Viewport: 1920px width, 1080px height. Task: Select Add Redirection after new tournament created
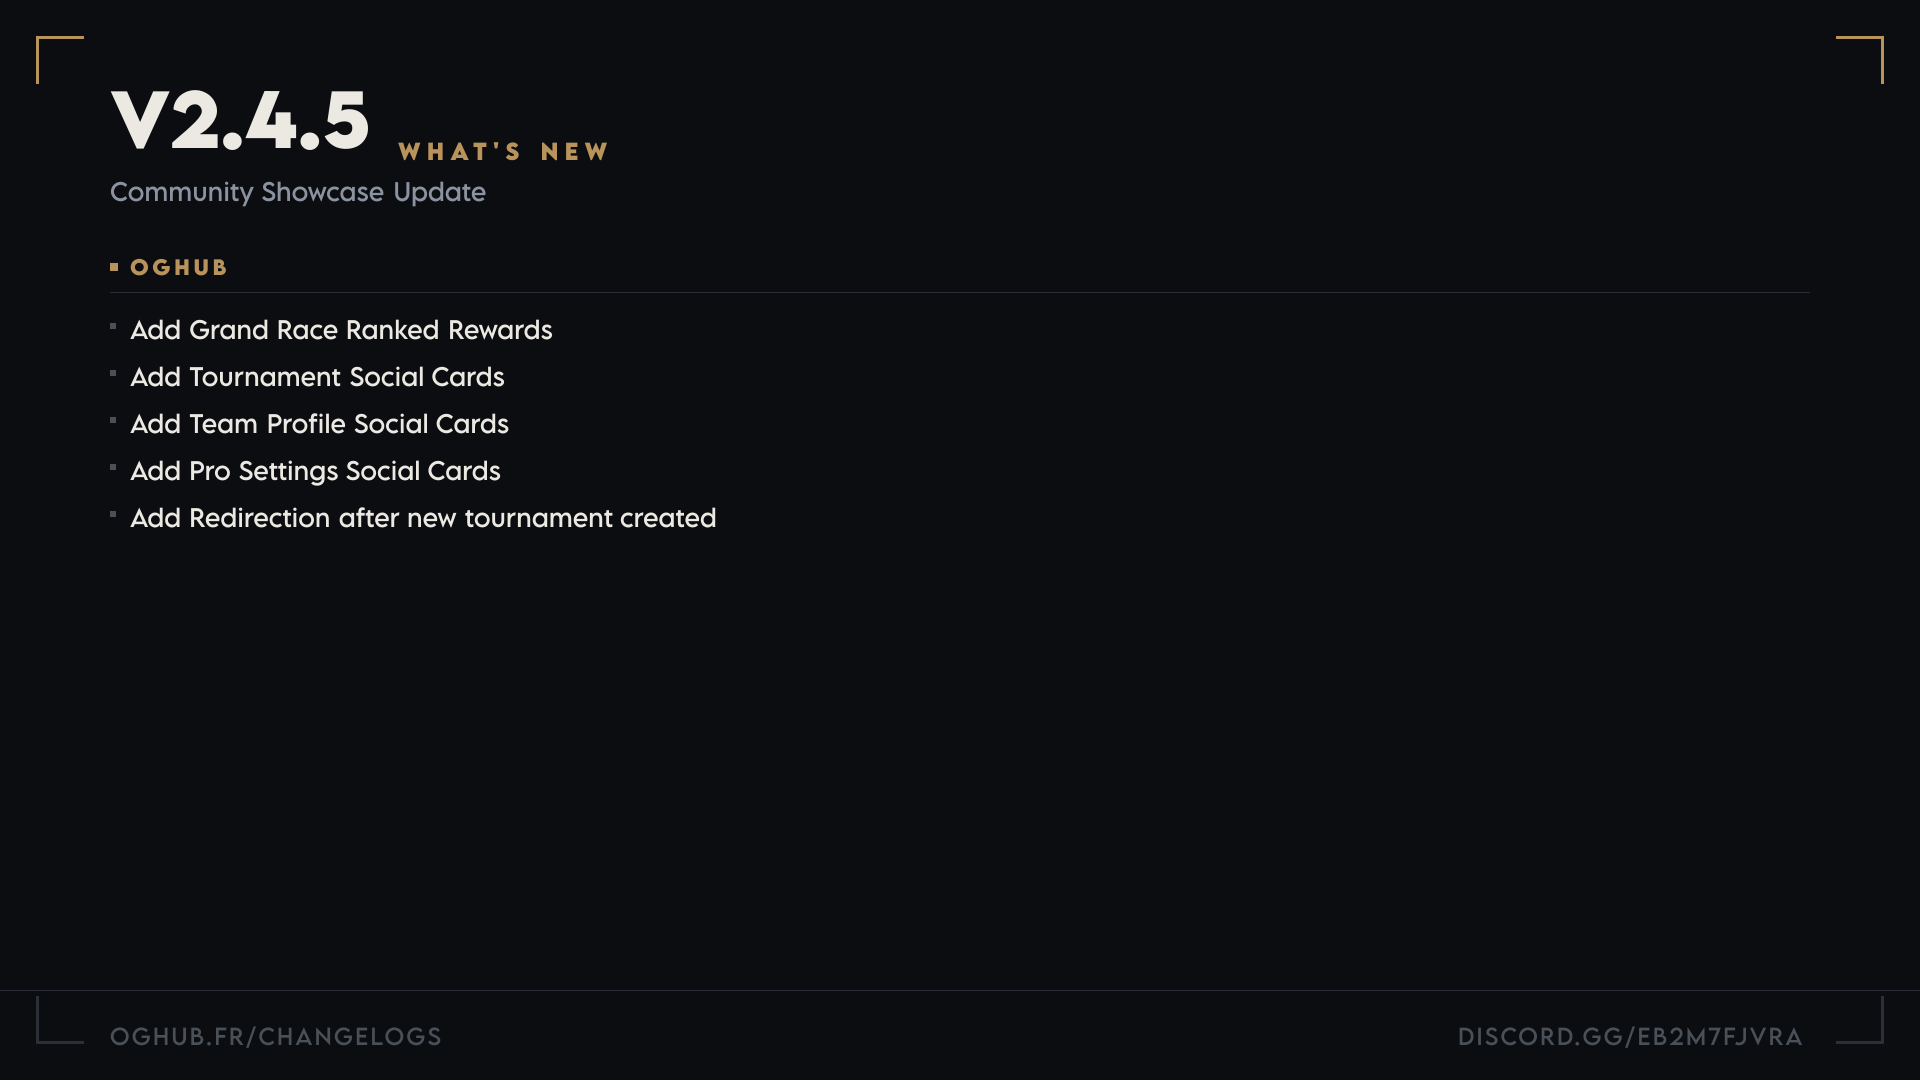point(423,518)
